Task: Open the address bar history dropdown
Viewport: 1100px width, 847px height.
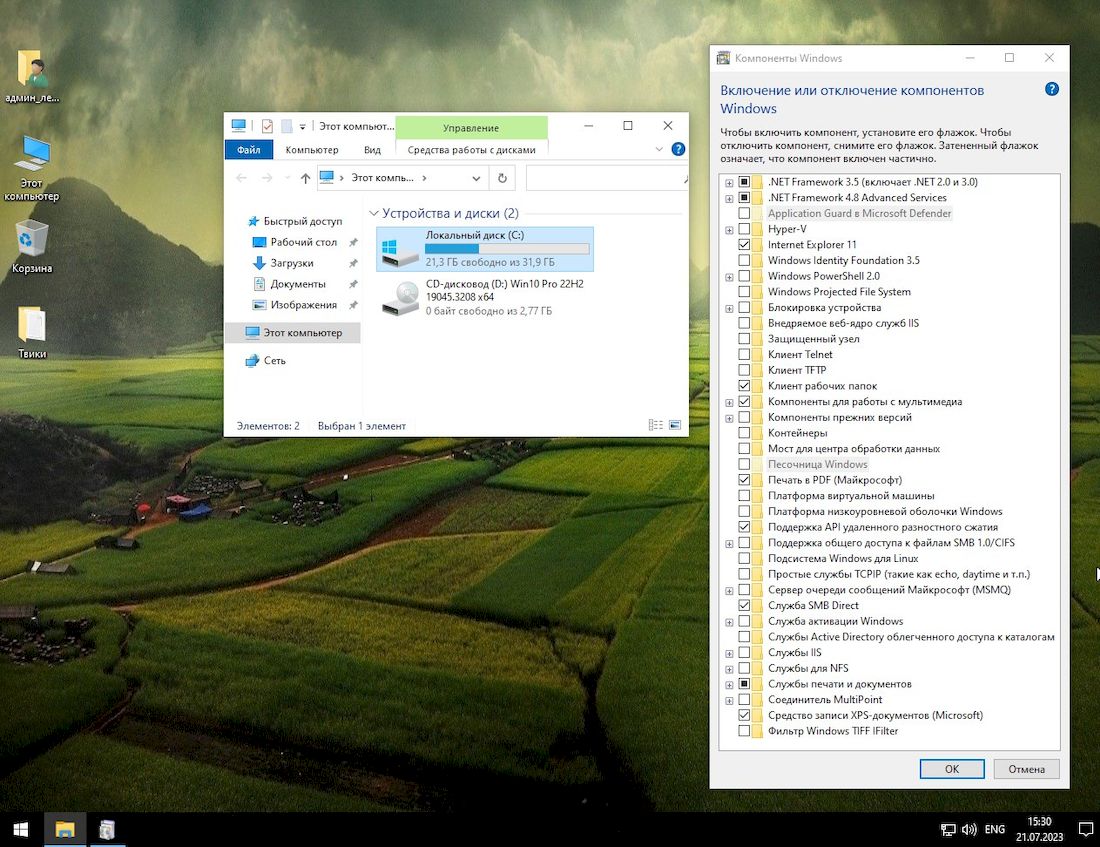Action: click(x=476, y=178)
